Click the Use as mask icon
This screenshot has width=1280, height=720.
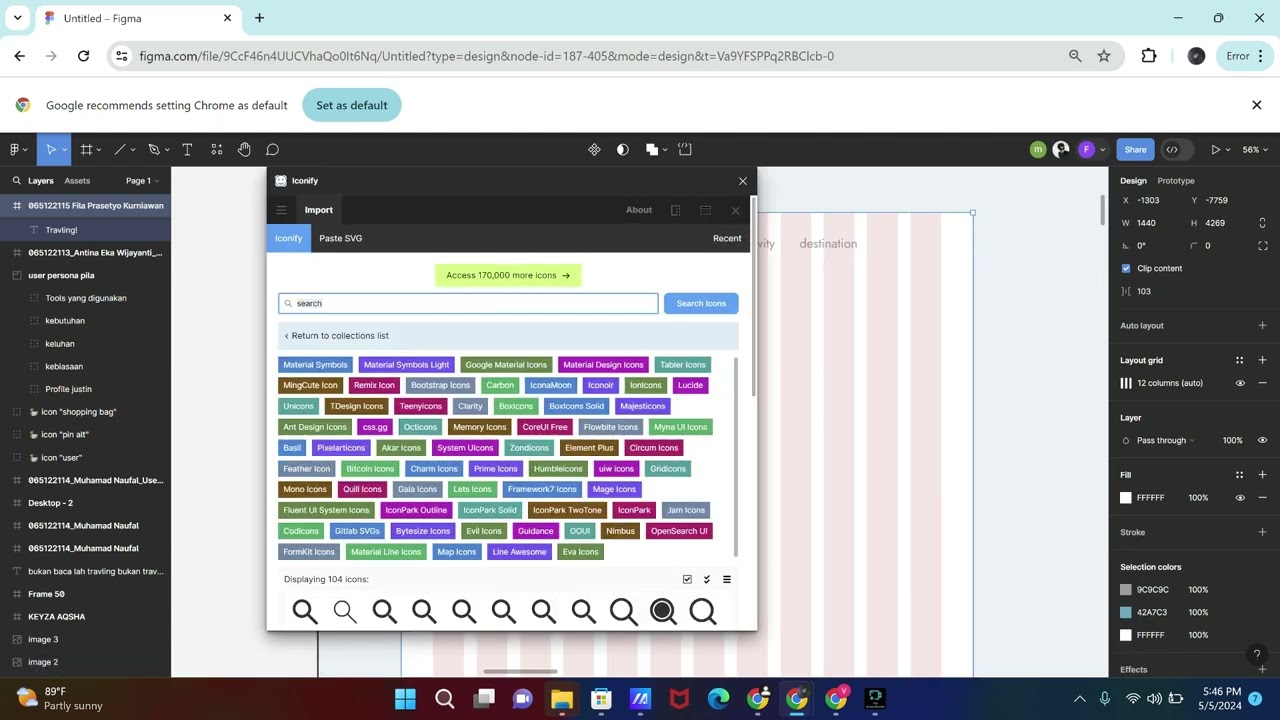pyautogui.click(x=623, y=149)
